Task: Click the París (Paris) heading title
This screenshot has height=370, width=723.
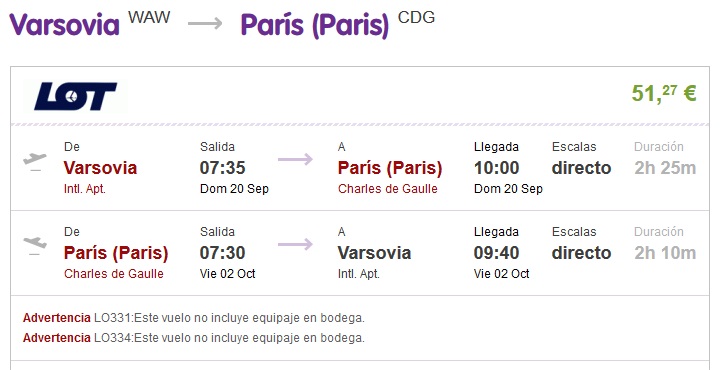Action: [x=315, y=25]
